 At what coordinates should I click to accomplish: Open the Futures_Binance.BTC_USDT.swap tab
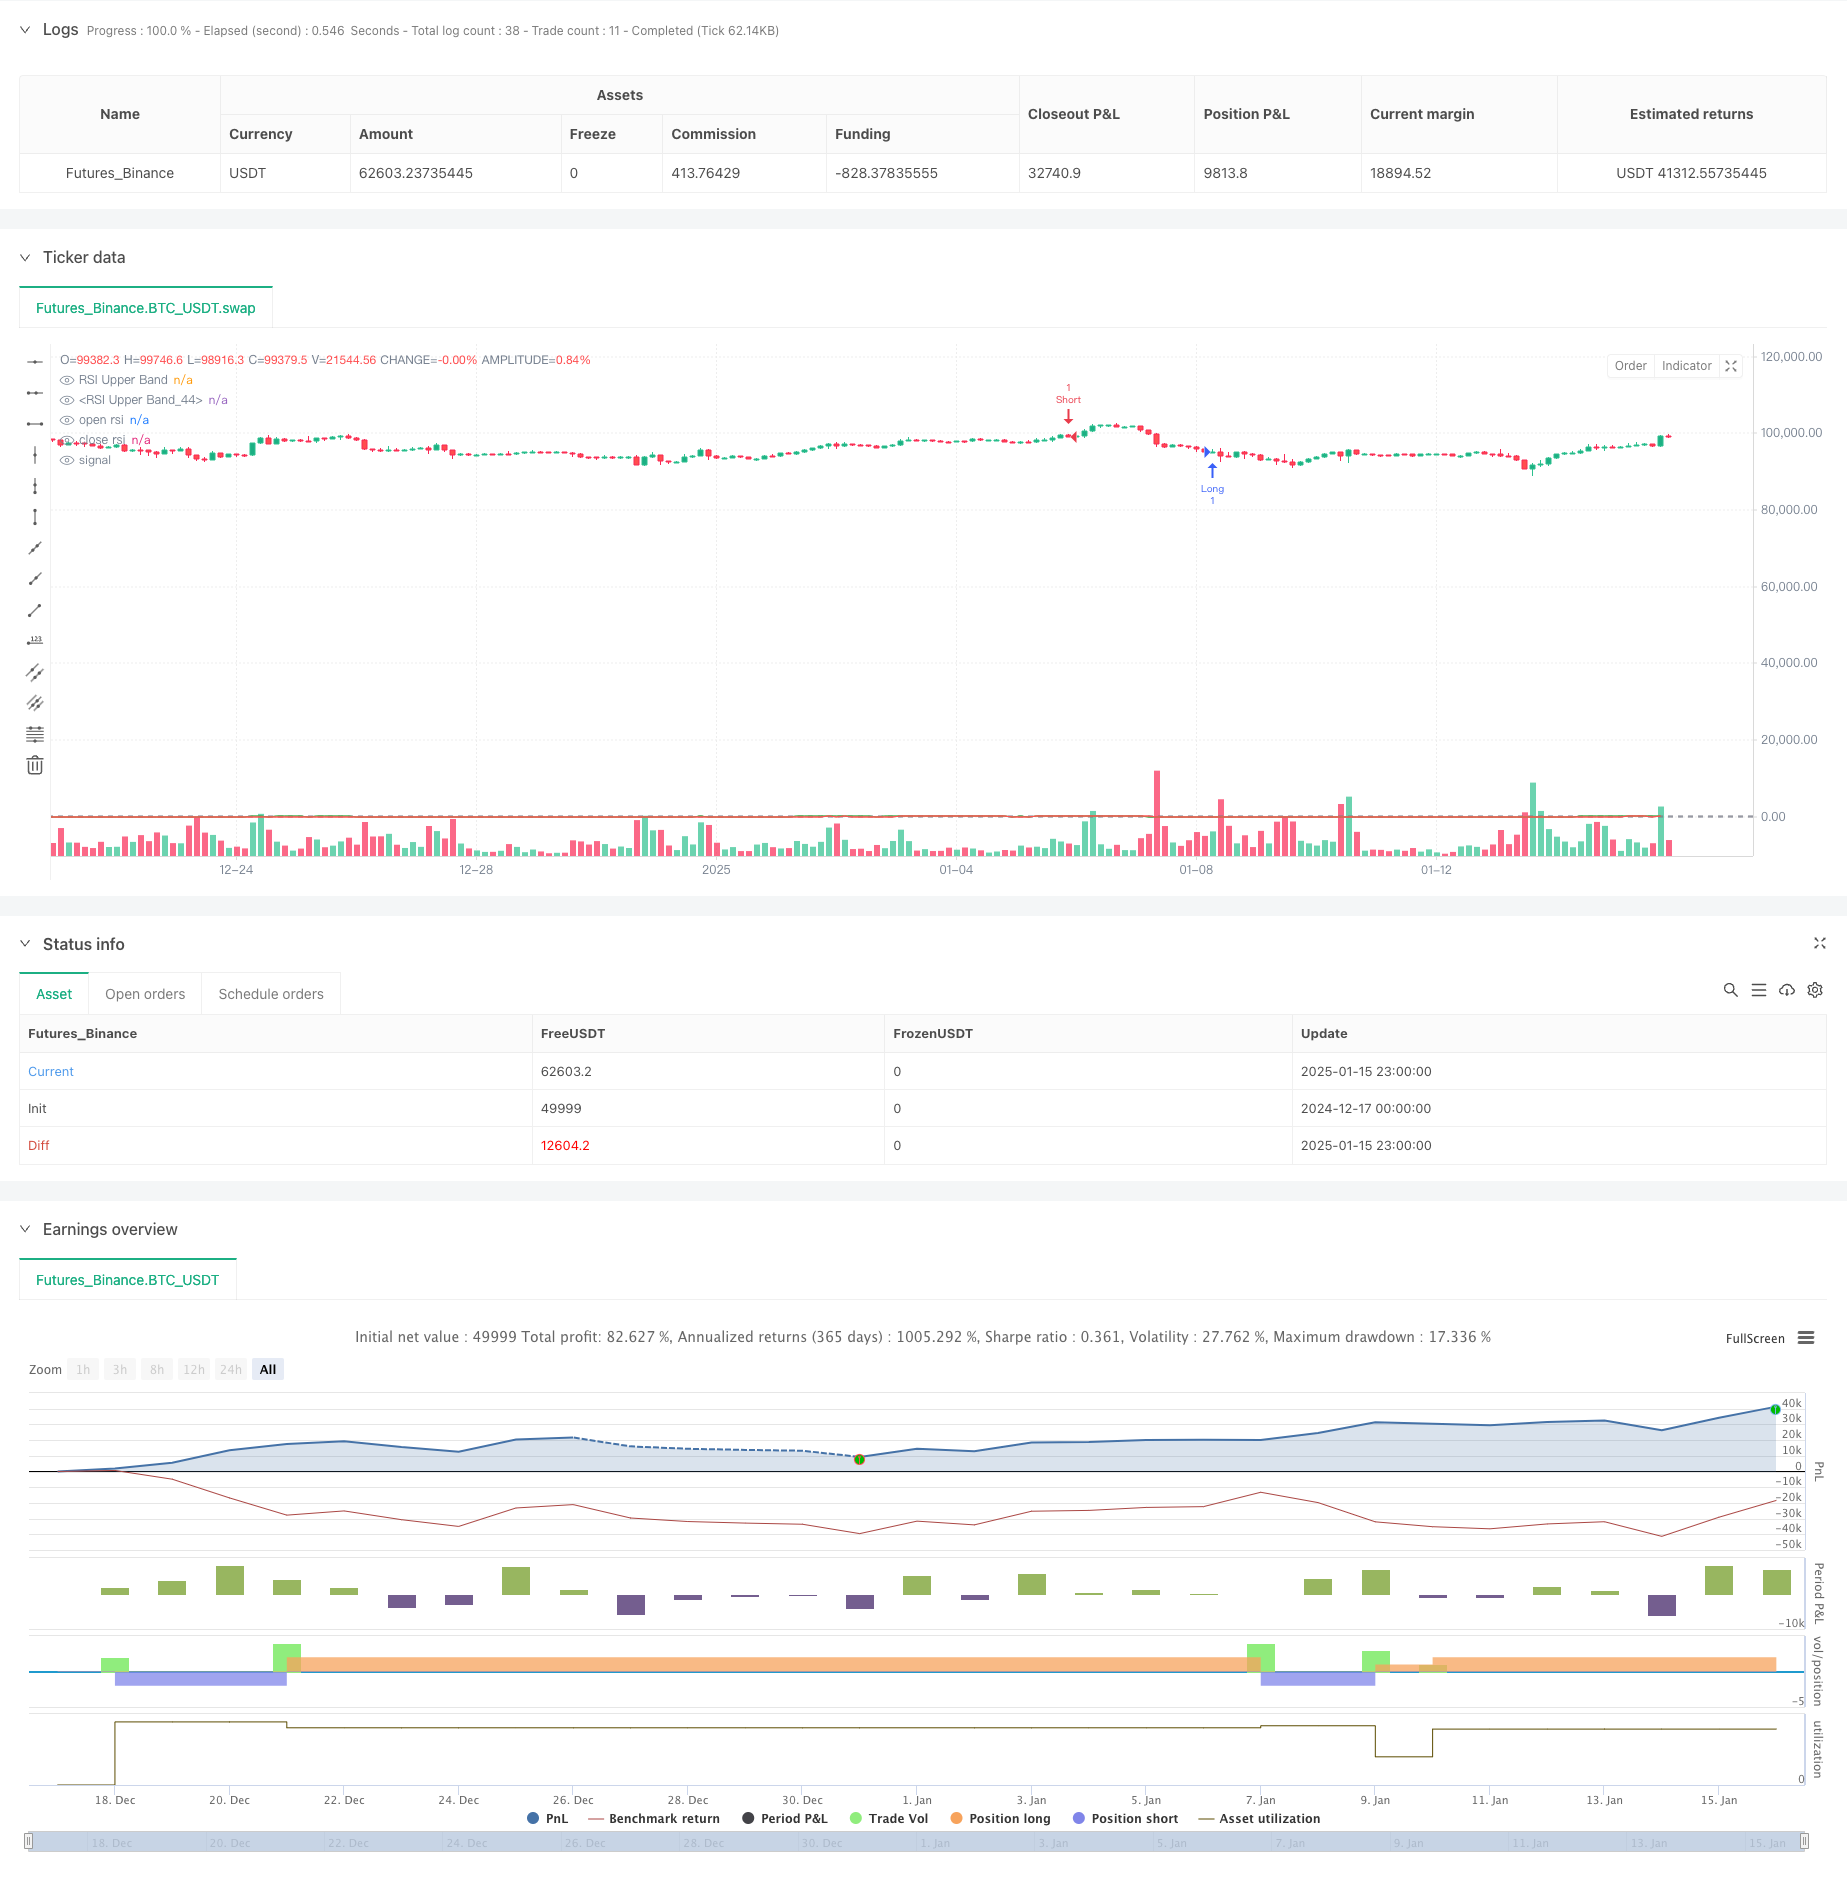coord(146,308)
